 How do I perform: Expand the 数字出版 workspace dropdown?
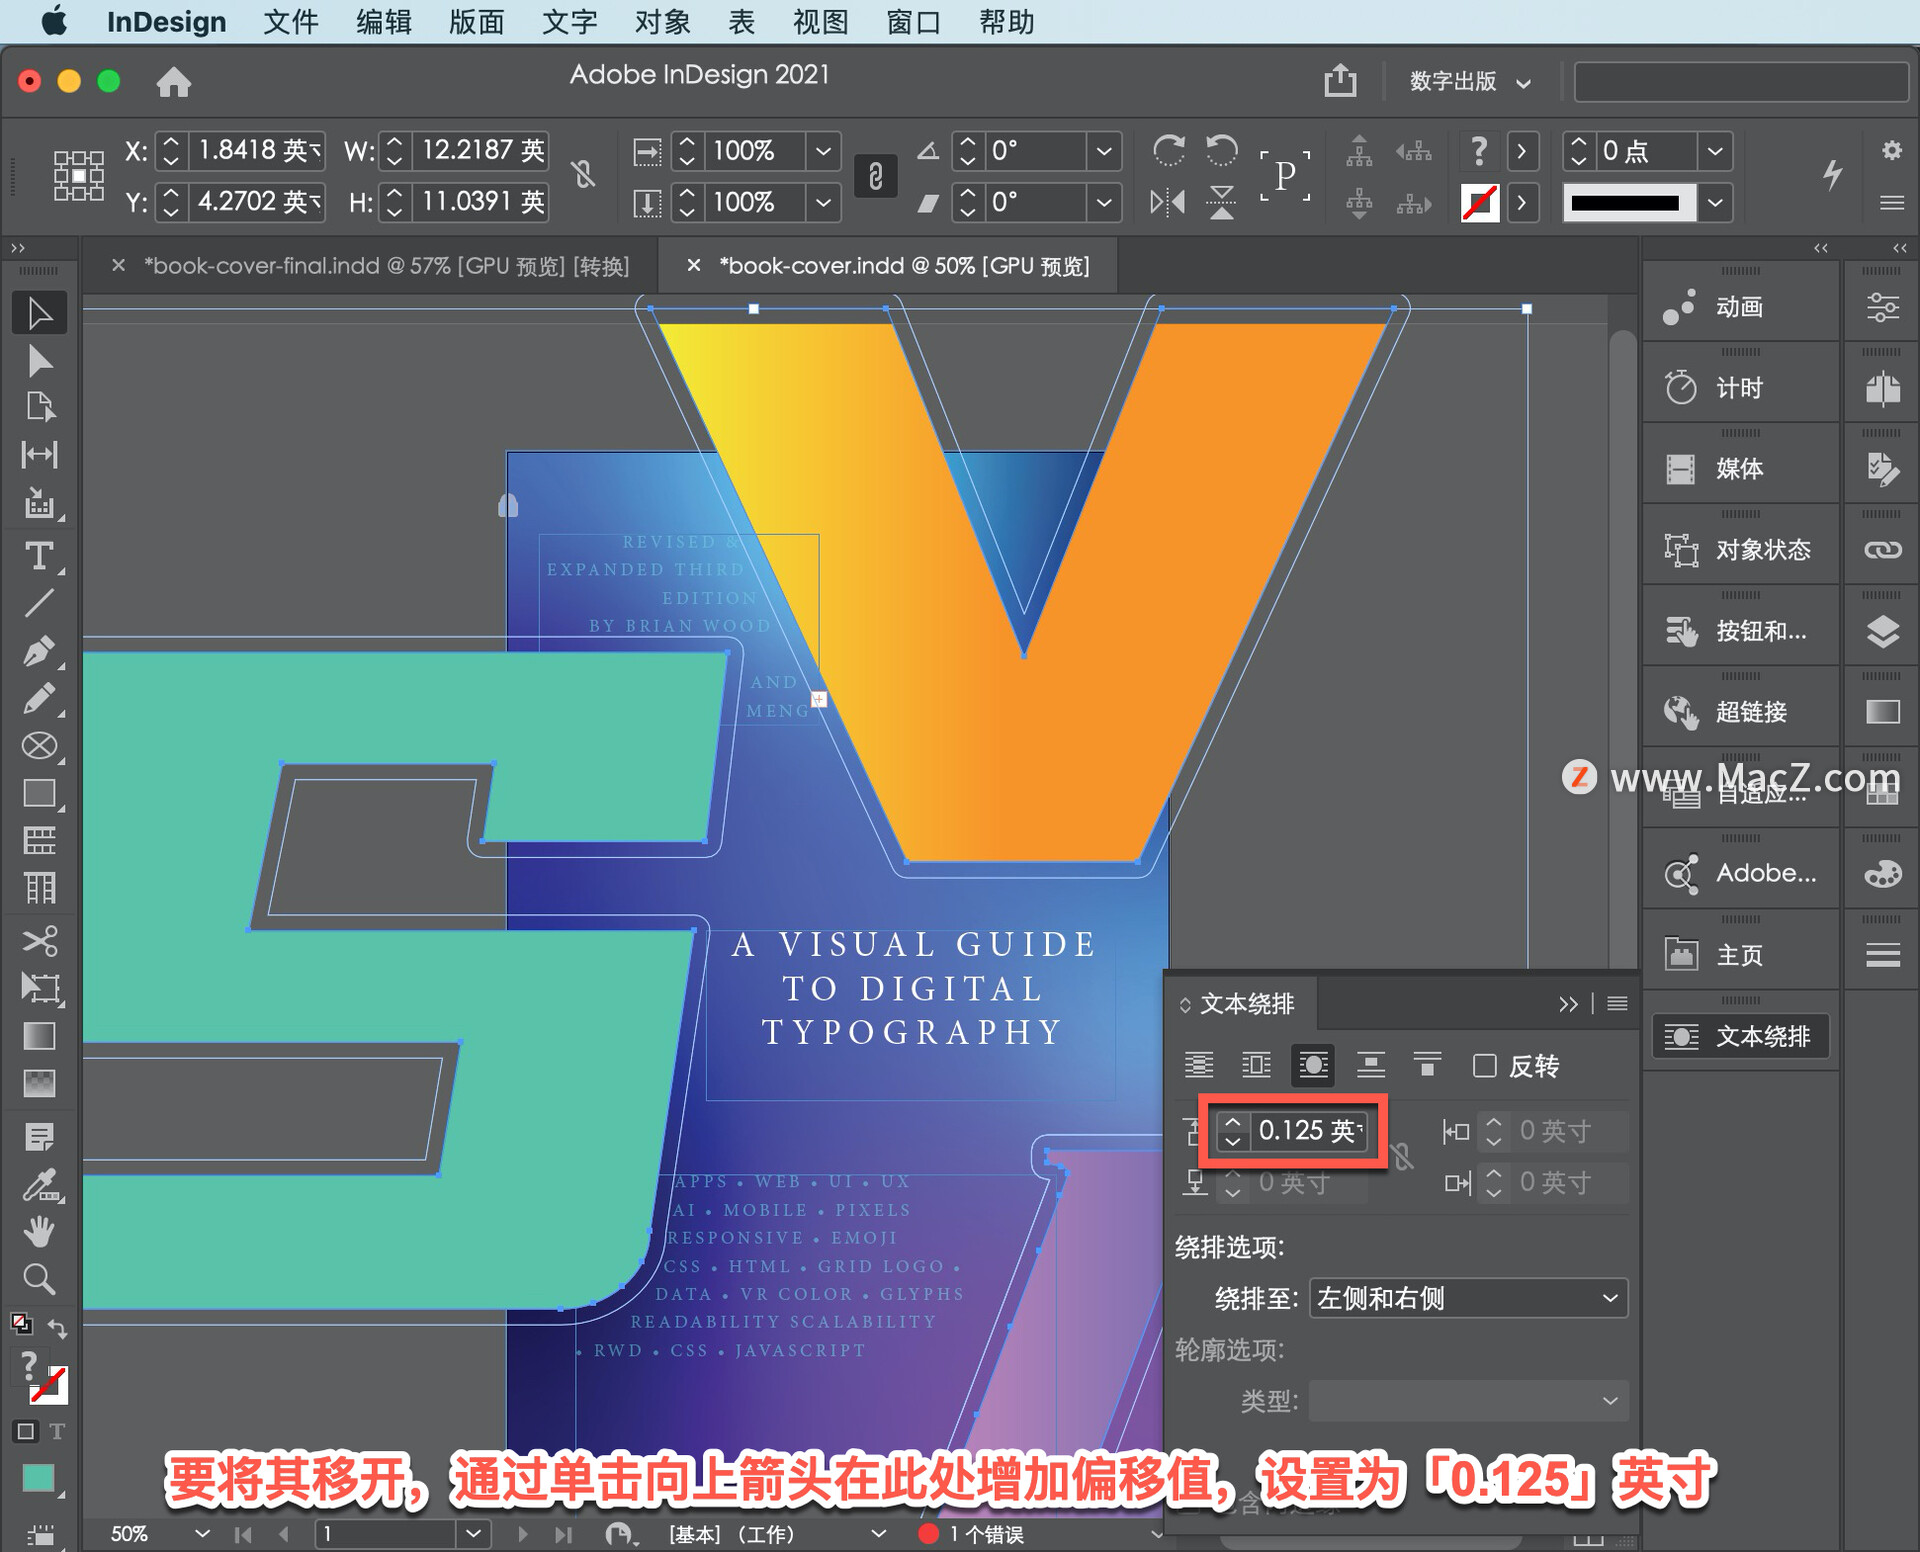click(1469, 81)
